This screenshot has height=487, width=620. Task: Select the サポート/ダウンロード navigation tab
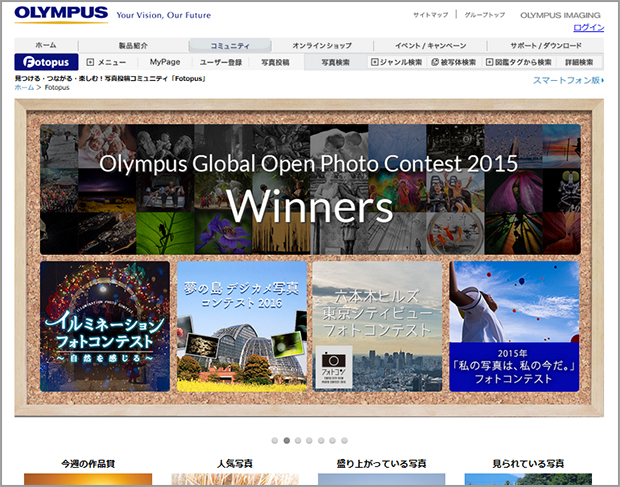click(x=546, y=45)
